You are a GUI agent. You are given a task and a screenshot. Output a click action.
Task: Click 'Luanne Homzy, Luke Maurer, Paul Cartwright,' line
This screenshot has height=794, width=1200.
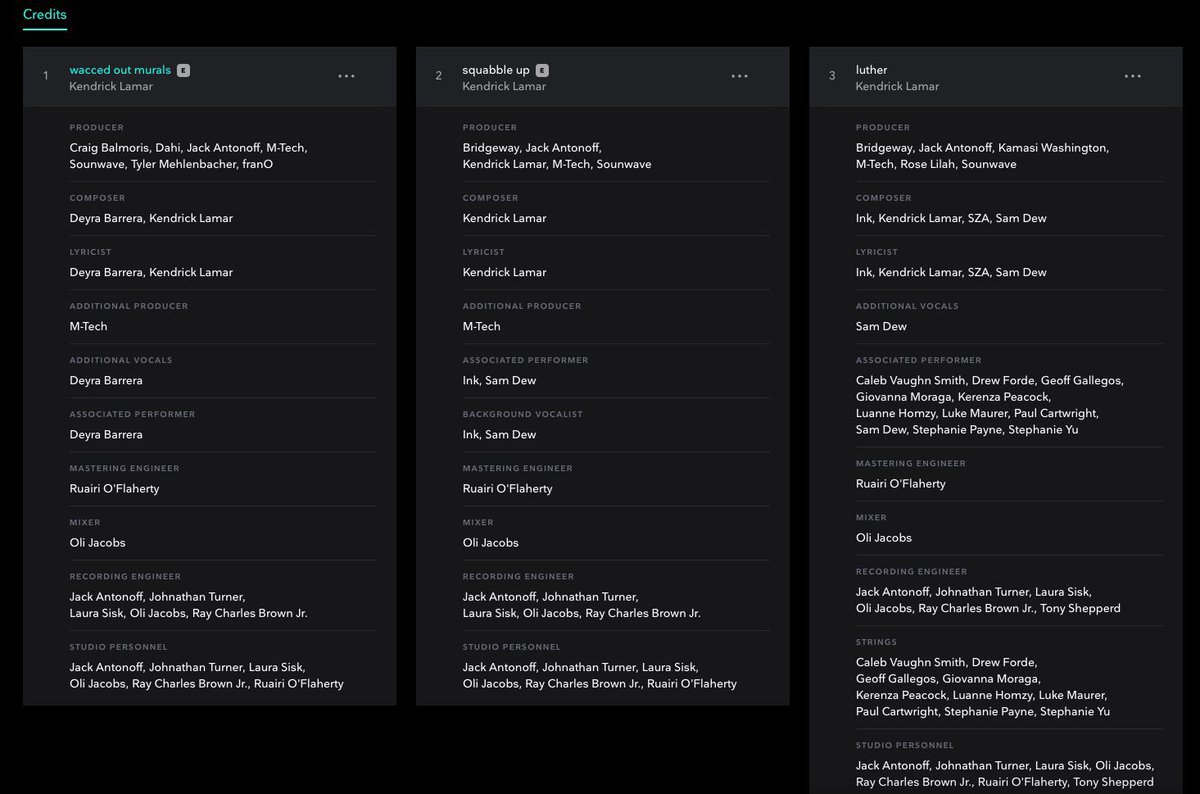point(977,413)
